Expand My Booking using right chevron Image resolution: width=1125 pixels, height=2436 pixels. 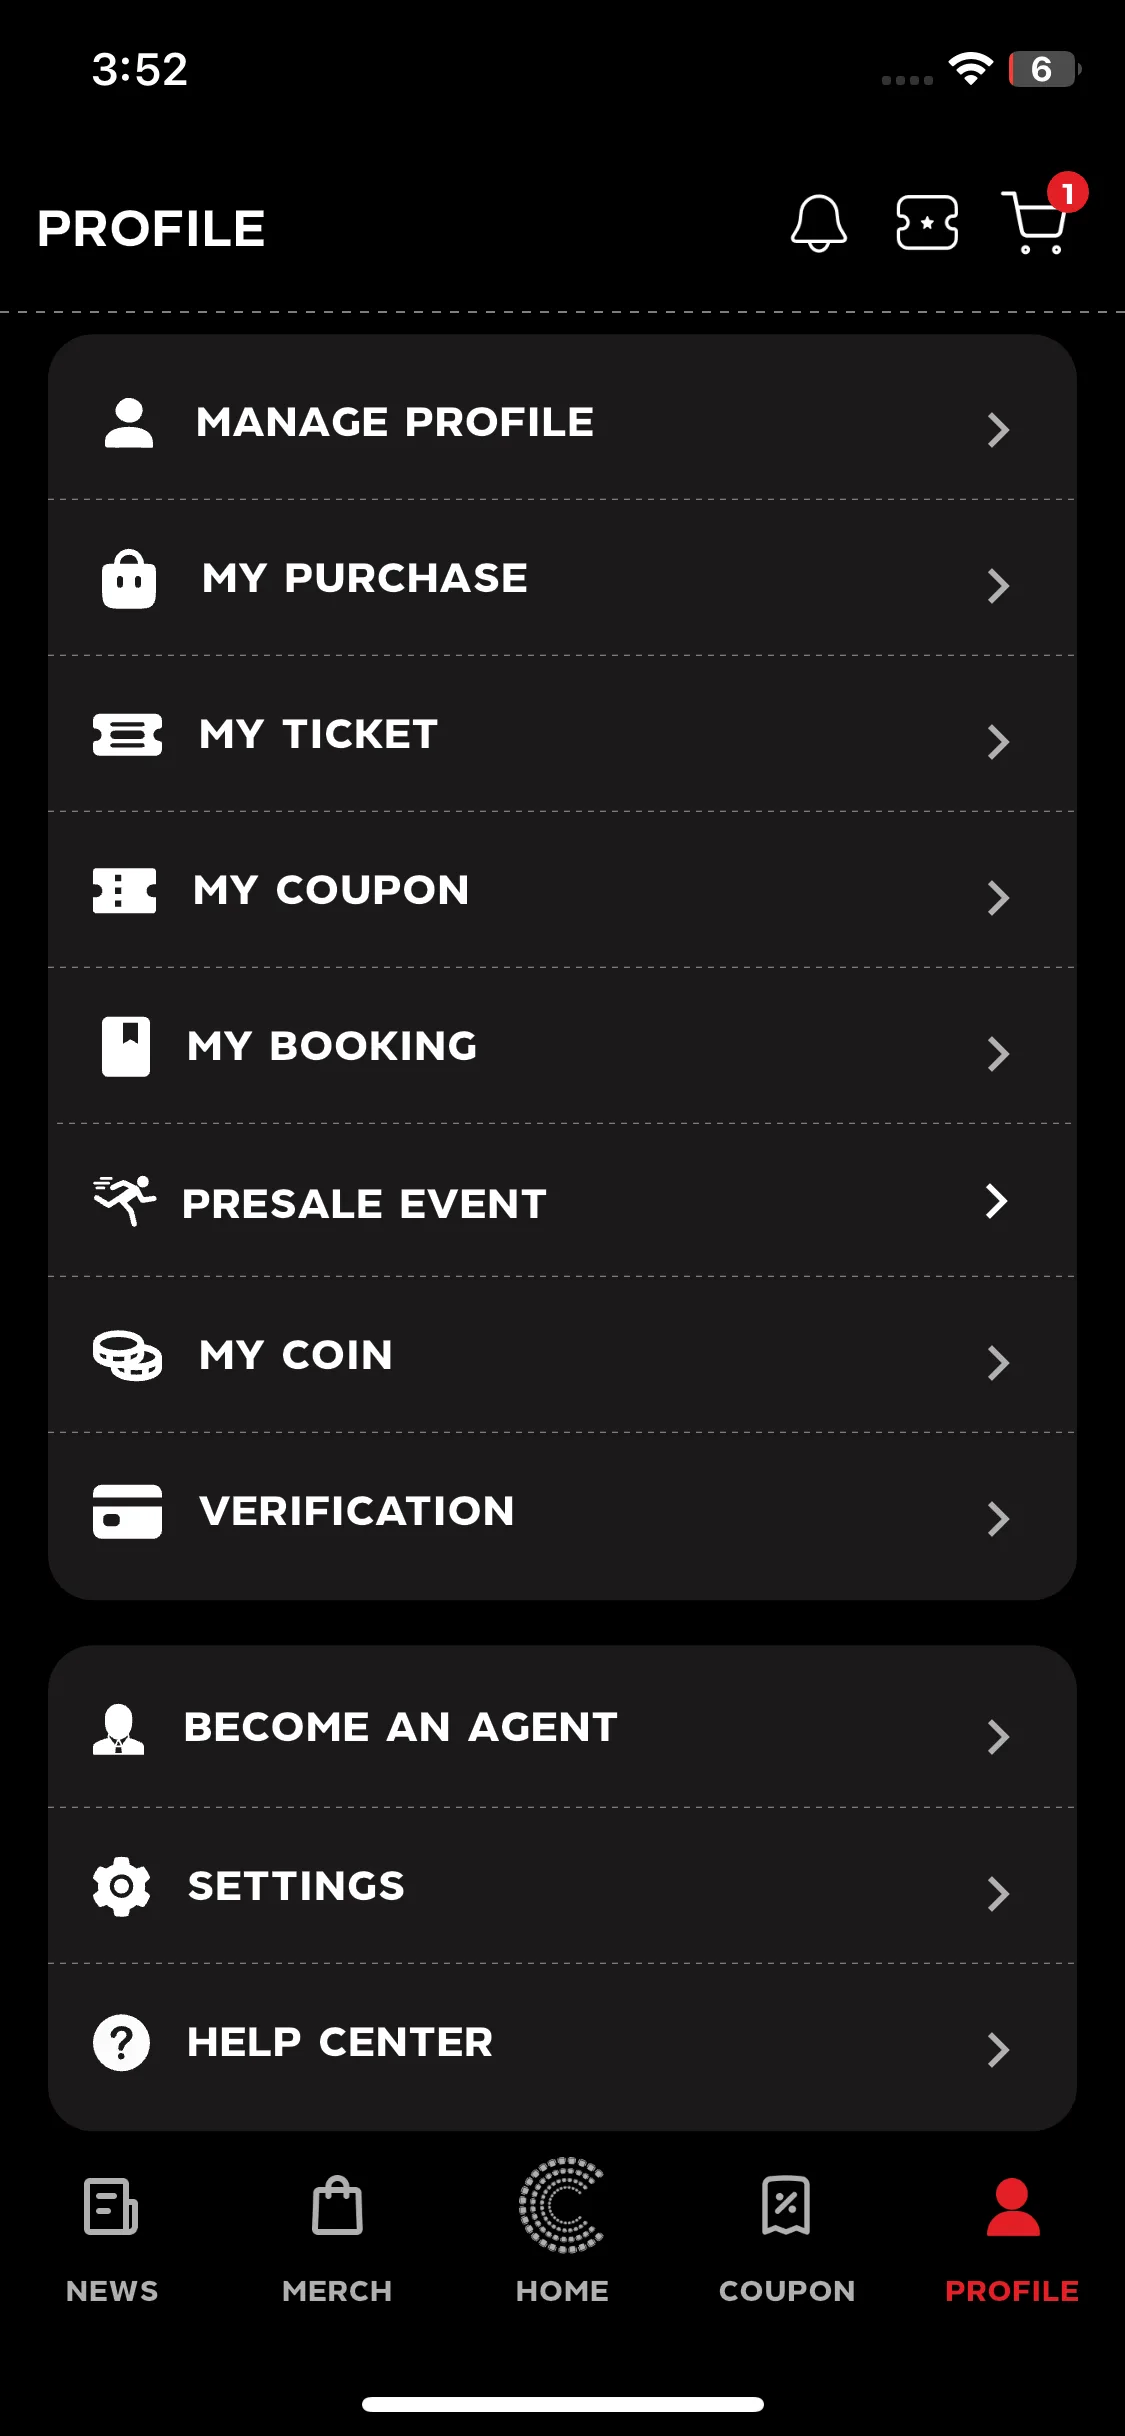coord(998,1054)
